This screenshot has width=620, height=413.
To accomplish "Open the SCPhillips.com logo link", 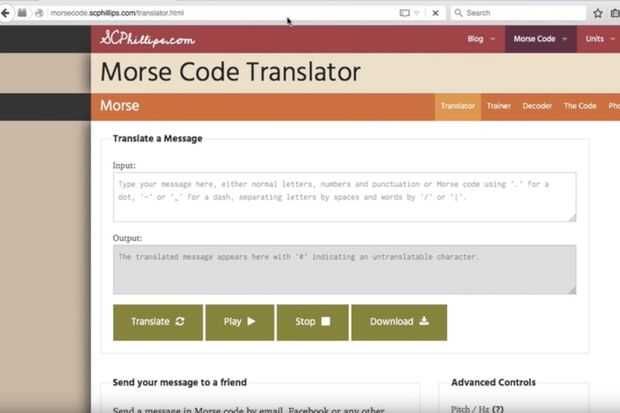I will point(147,39).
